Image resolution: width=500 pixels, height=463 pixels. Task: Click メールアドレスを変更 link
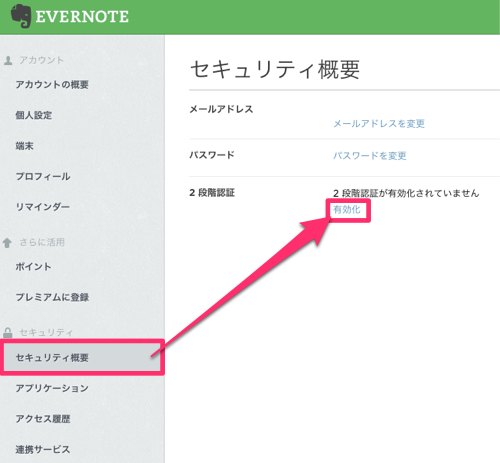click(x=379, y=124)
